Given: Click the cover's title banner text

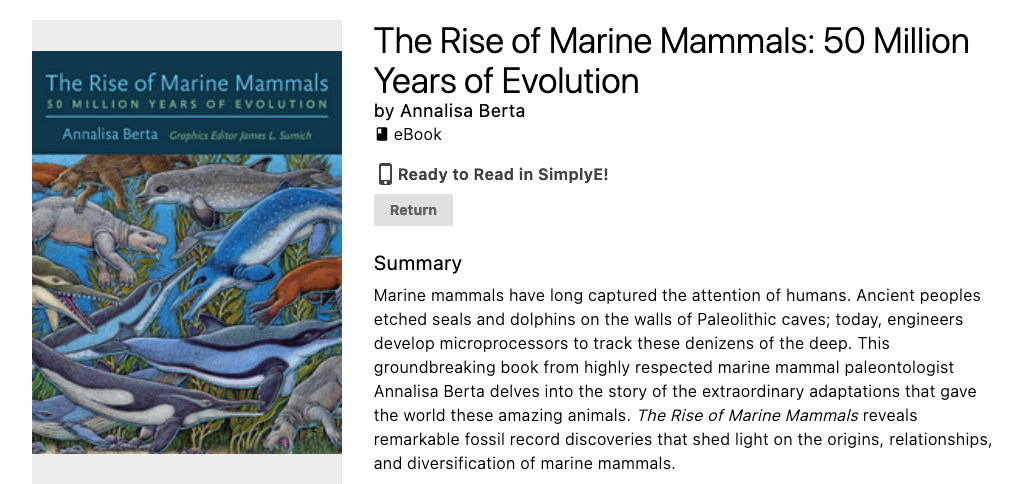Looking at the screenshot, I should (187, 83).
